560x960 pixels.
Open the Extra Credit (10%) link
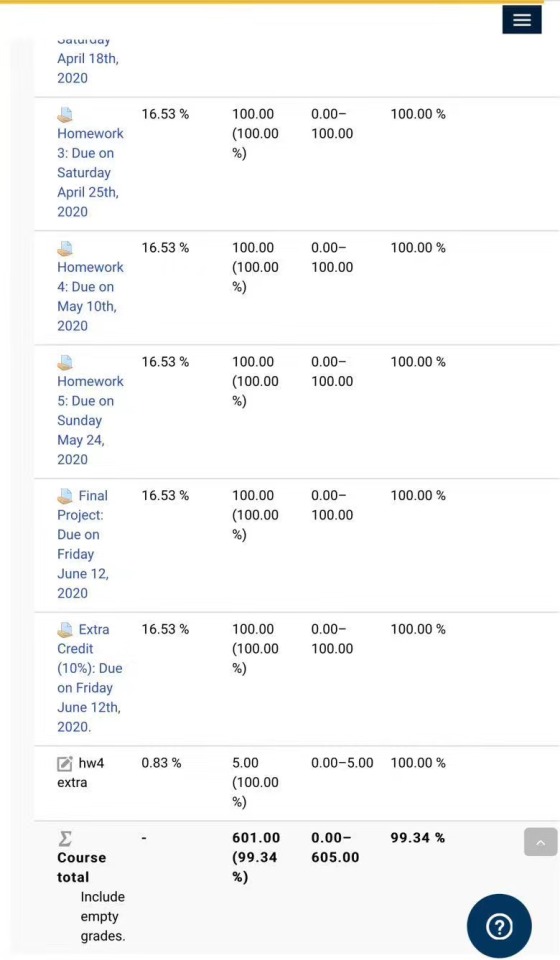point(89,678)
